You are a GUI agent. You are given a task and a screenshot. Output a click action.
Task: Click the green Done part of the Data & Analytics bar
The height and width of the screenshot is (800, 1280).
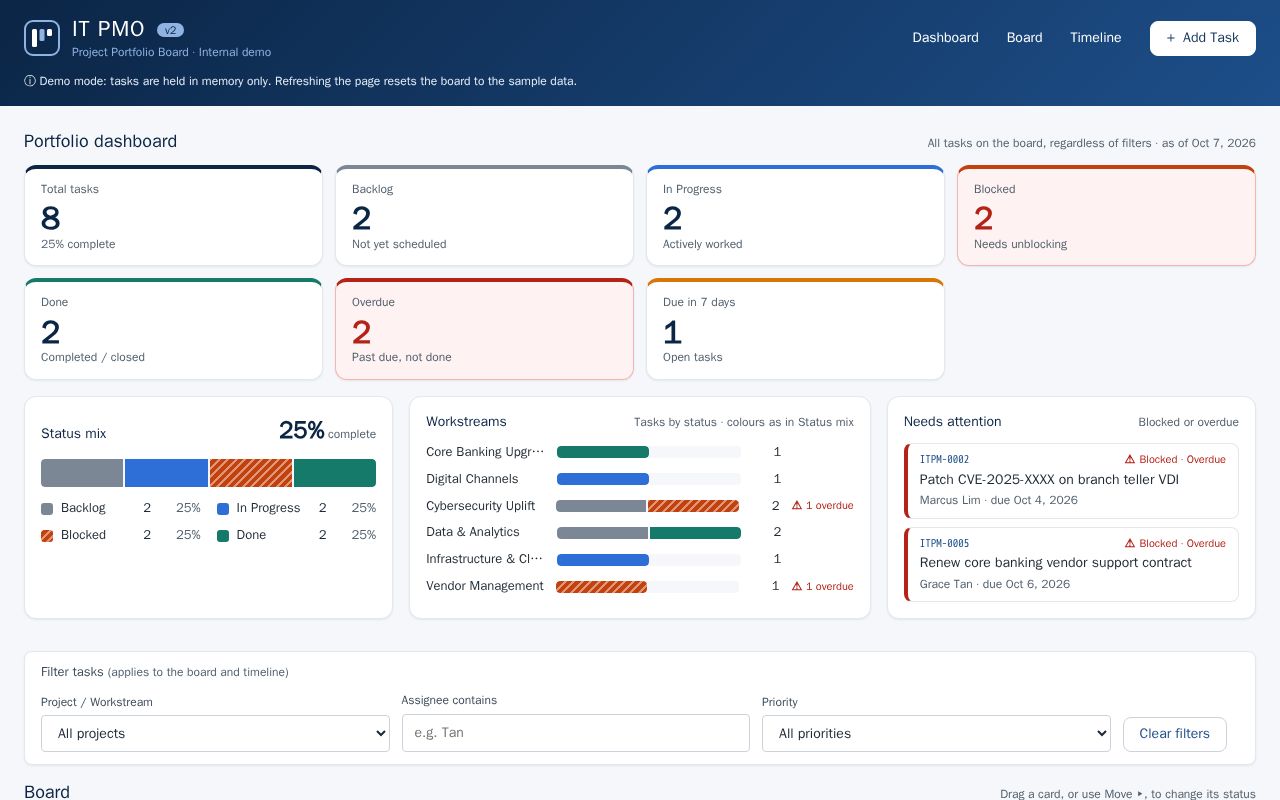(x=695, y=533)
